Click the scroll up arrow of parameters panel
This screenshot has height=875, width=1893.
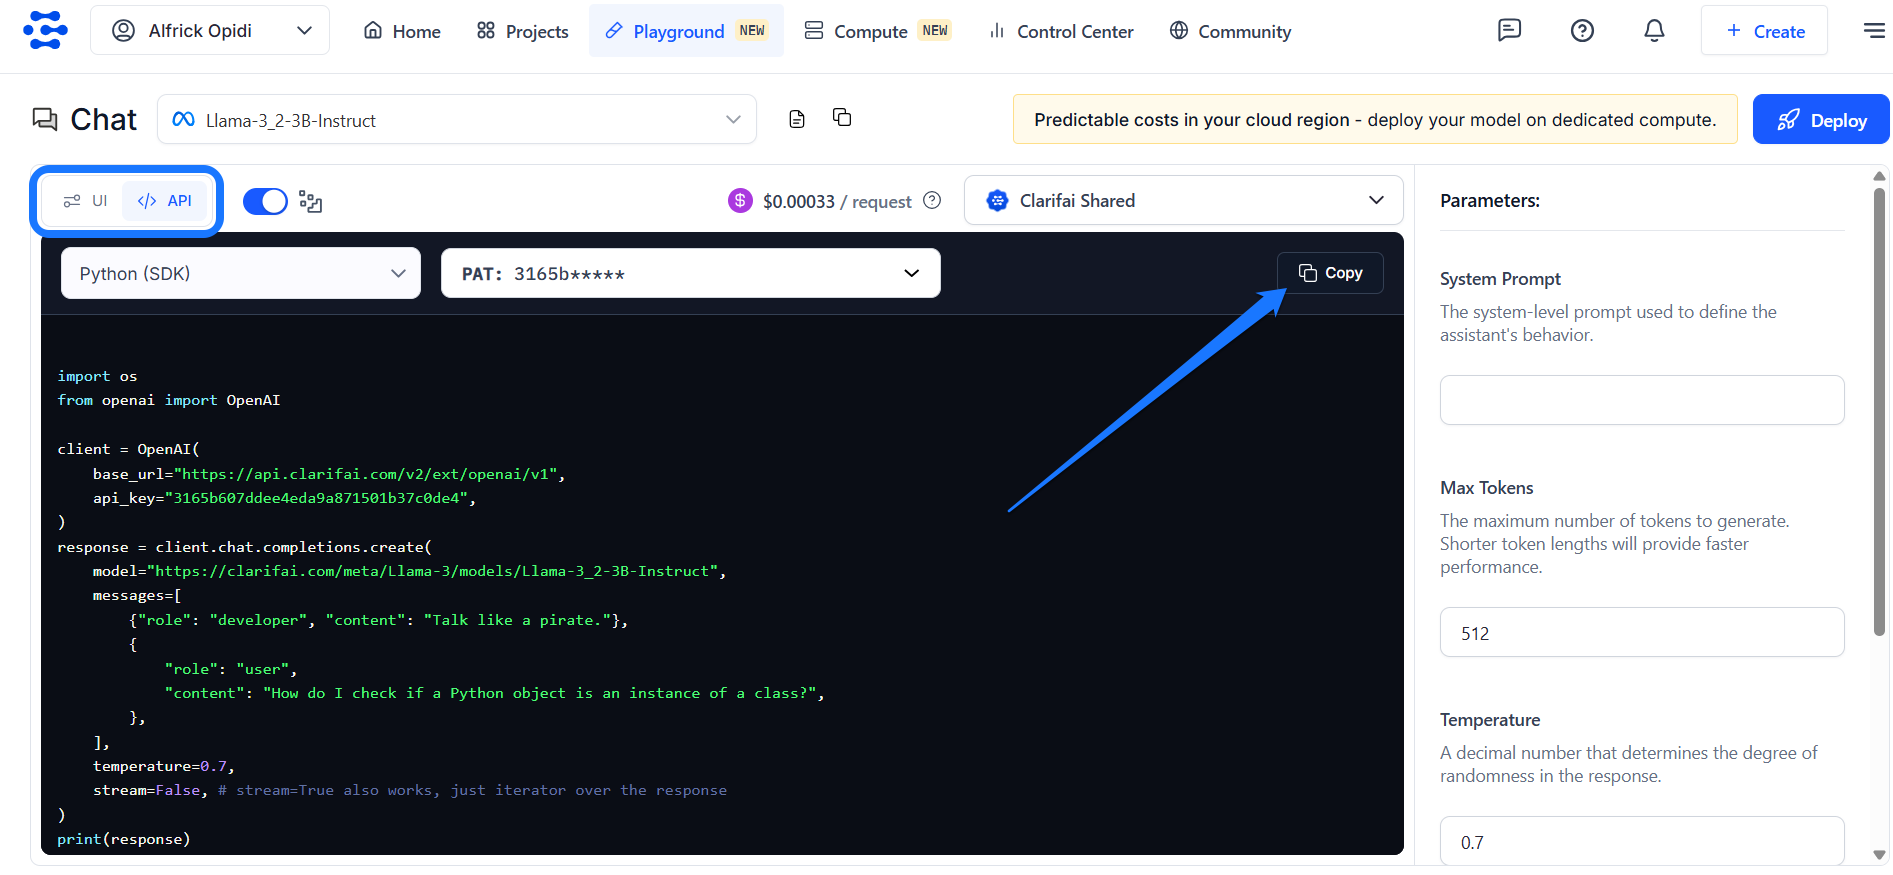tap(1879, 176)
